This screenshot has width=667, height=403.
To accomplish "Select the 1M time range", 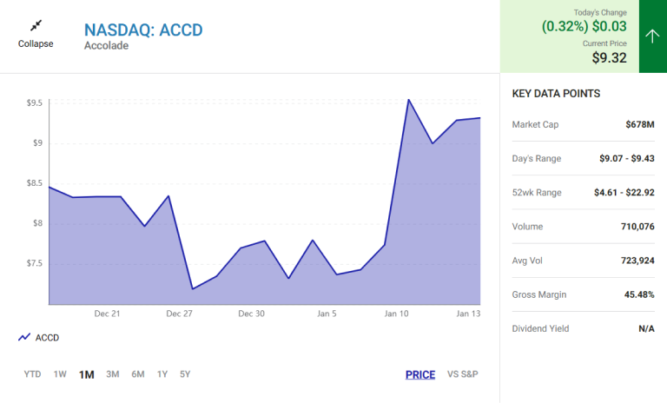I will (87, 375).
